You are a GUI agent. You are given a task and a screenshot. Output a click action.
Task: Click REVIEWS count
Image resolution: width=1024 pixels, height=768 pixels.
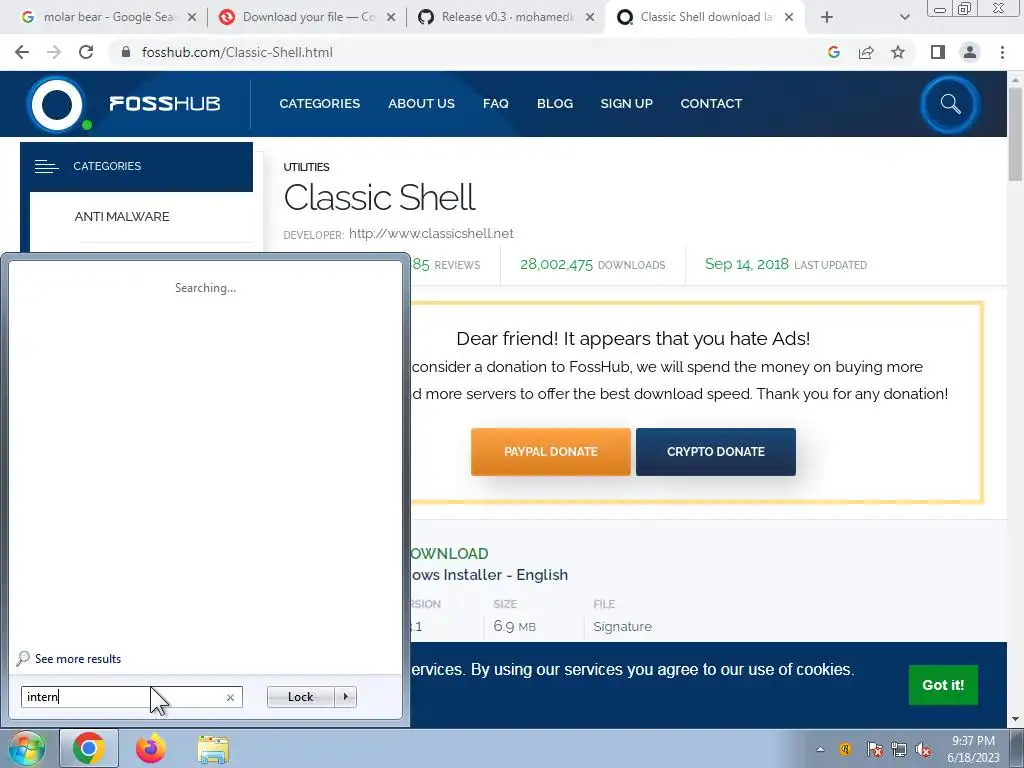pyautogui.click(x=446, y=264)
